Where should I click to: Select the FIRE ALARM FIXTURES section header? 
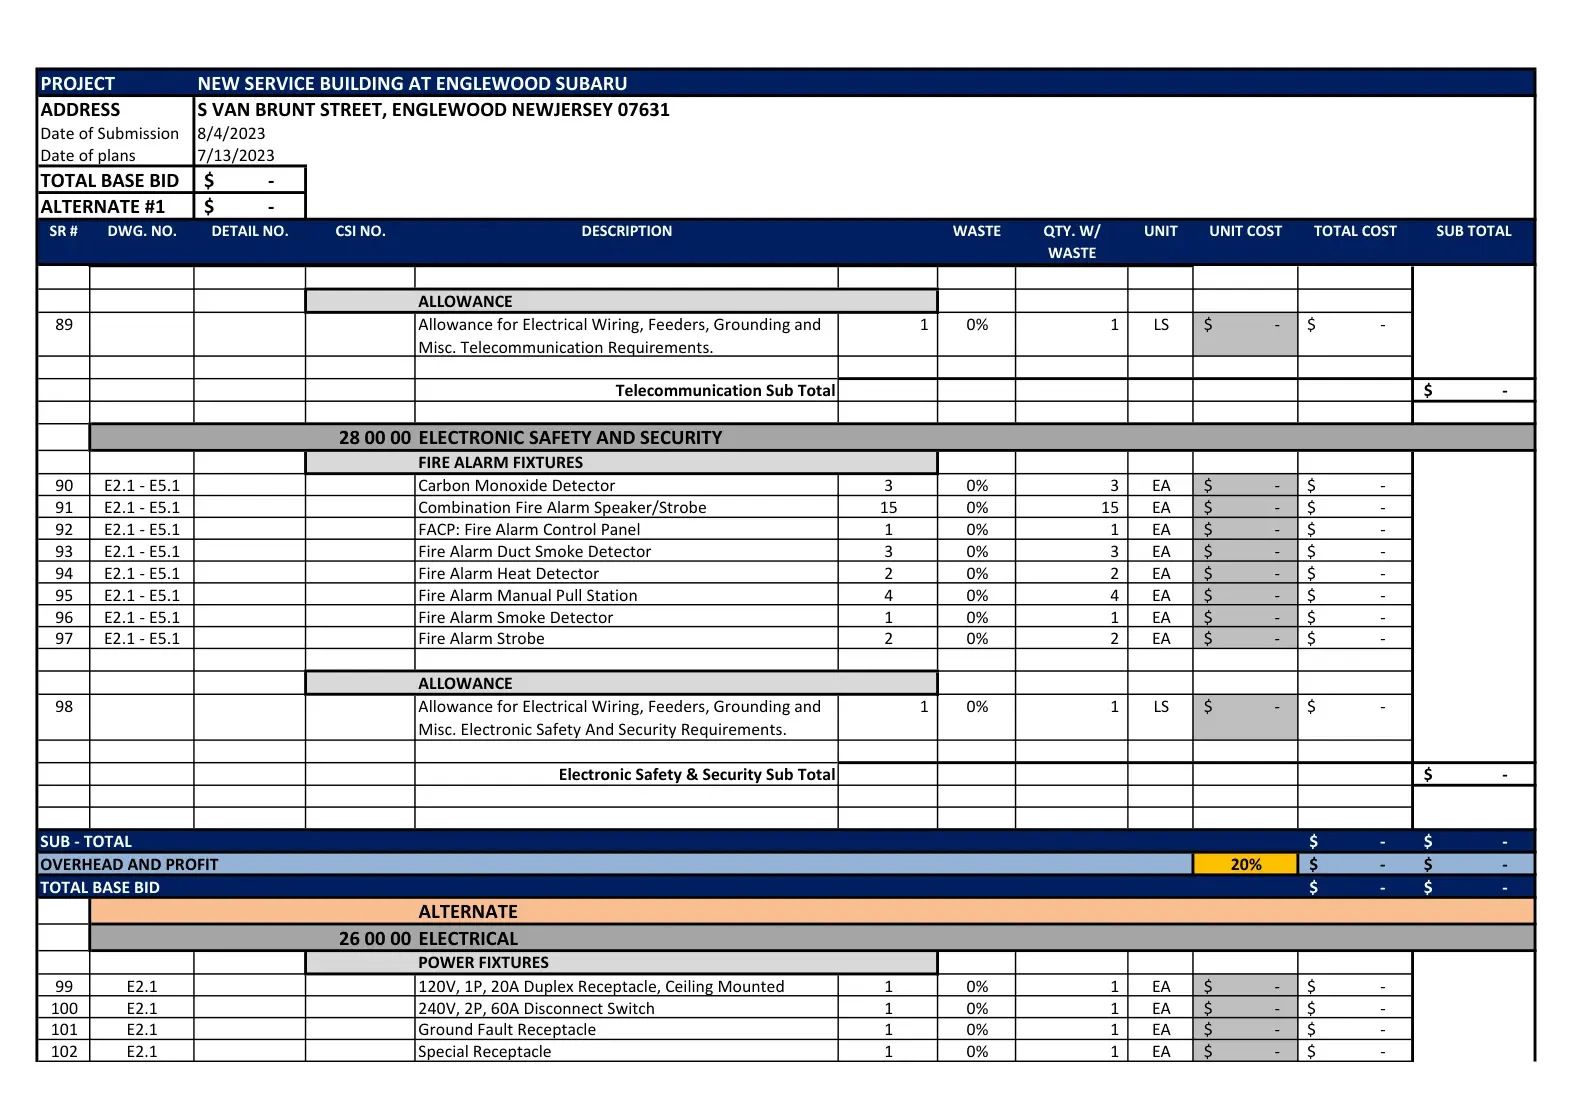[x=621, y=462]
